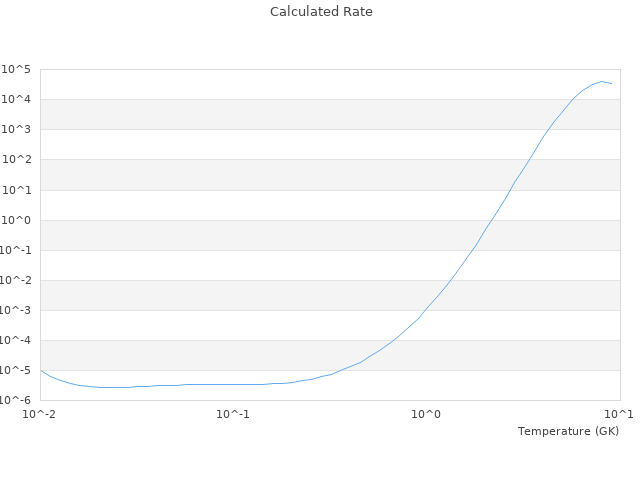Pick the 10^1 label on the y-axis
The width and height of the screenshot is (640, 480).
coord(16,190)
